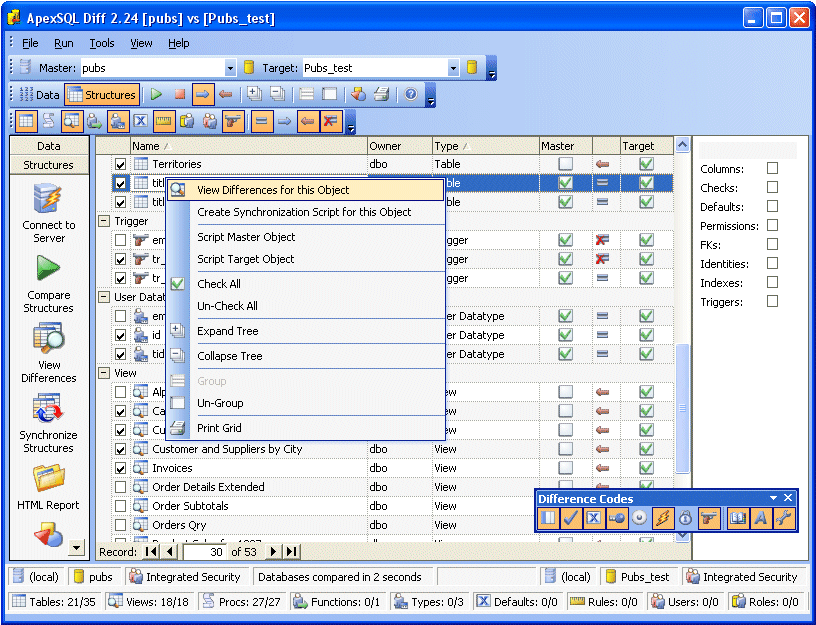816x625 pixels.
Task: Click the Collapse Tree toolbar icon
Action: 278,95
